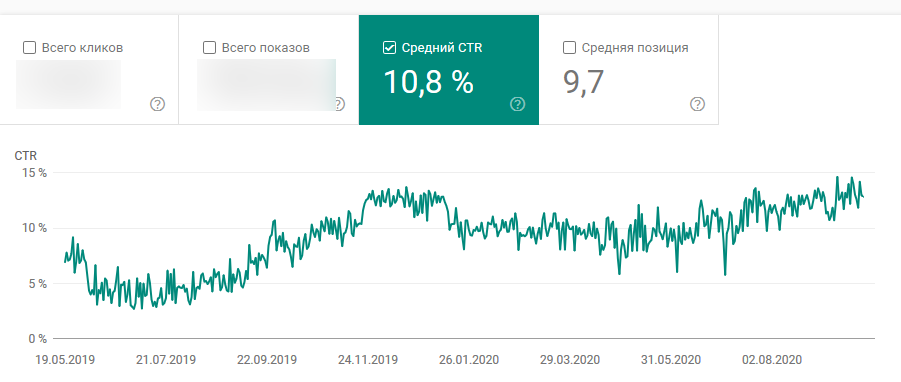Enable the Средняя позиция checkbox
This screenshot has width=901, height=382.
pos(569,48)
